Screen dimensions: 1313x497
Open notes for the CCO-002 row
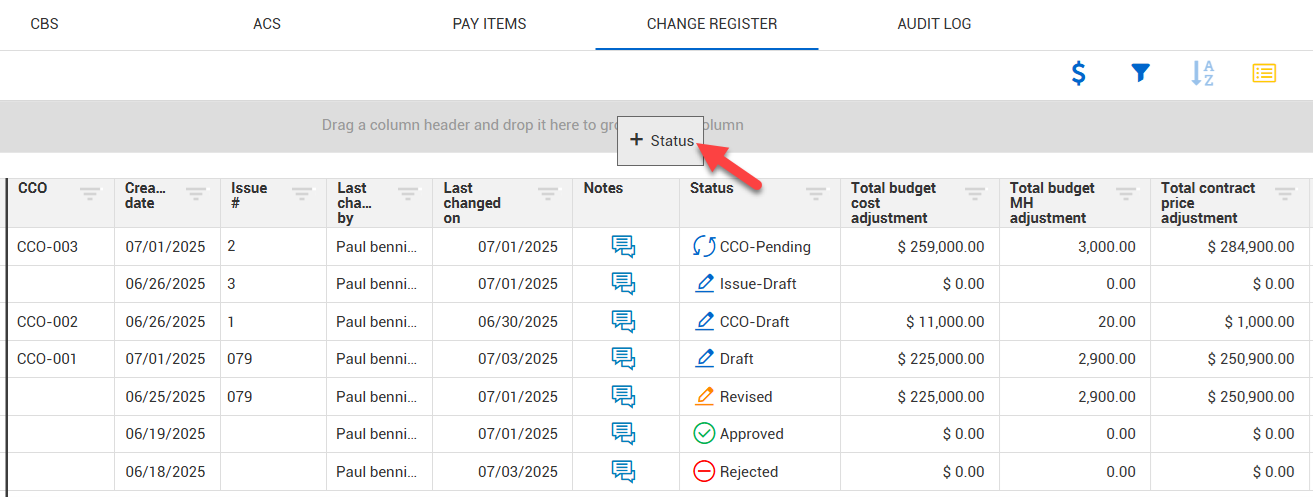click(x=623, y=322)
